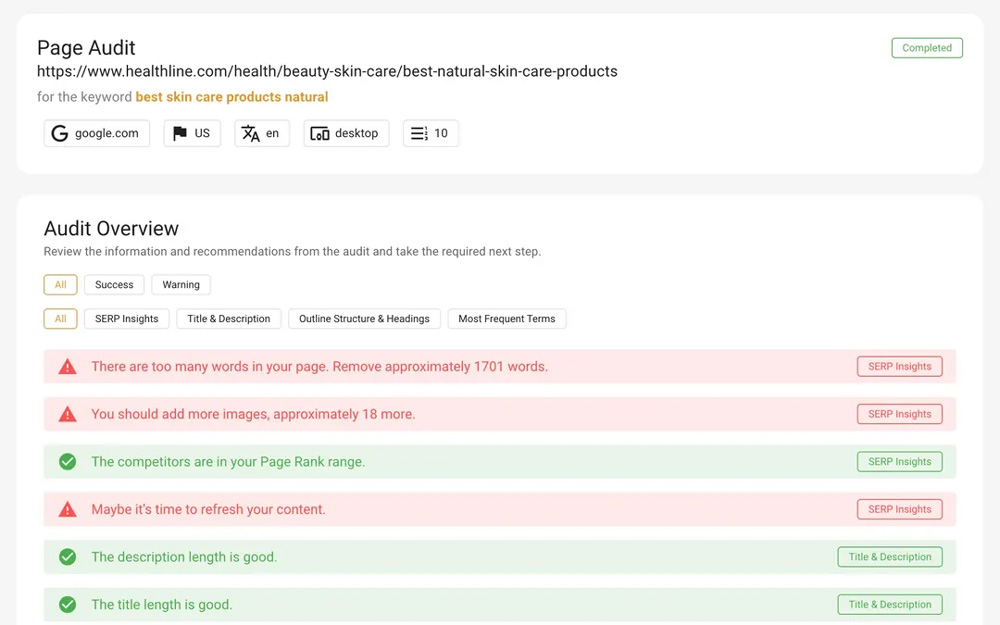Click Title & Description tag on description length row
Viewport: 1000px width, 625px height.
point(890,557)
